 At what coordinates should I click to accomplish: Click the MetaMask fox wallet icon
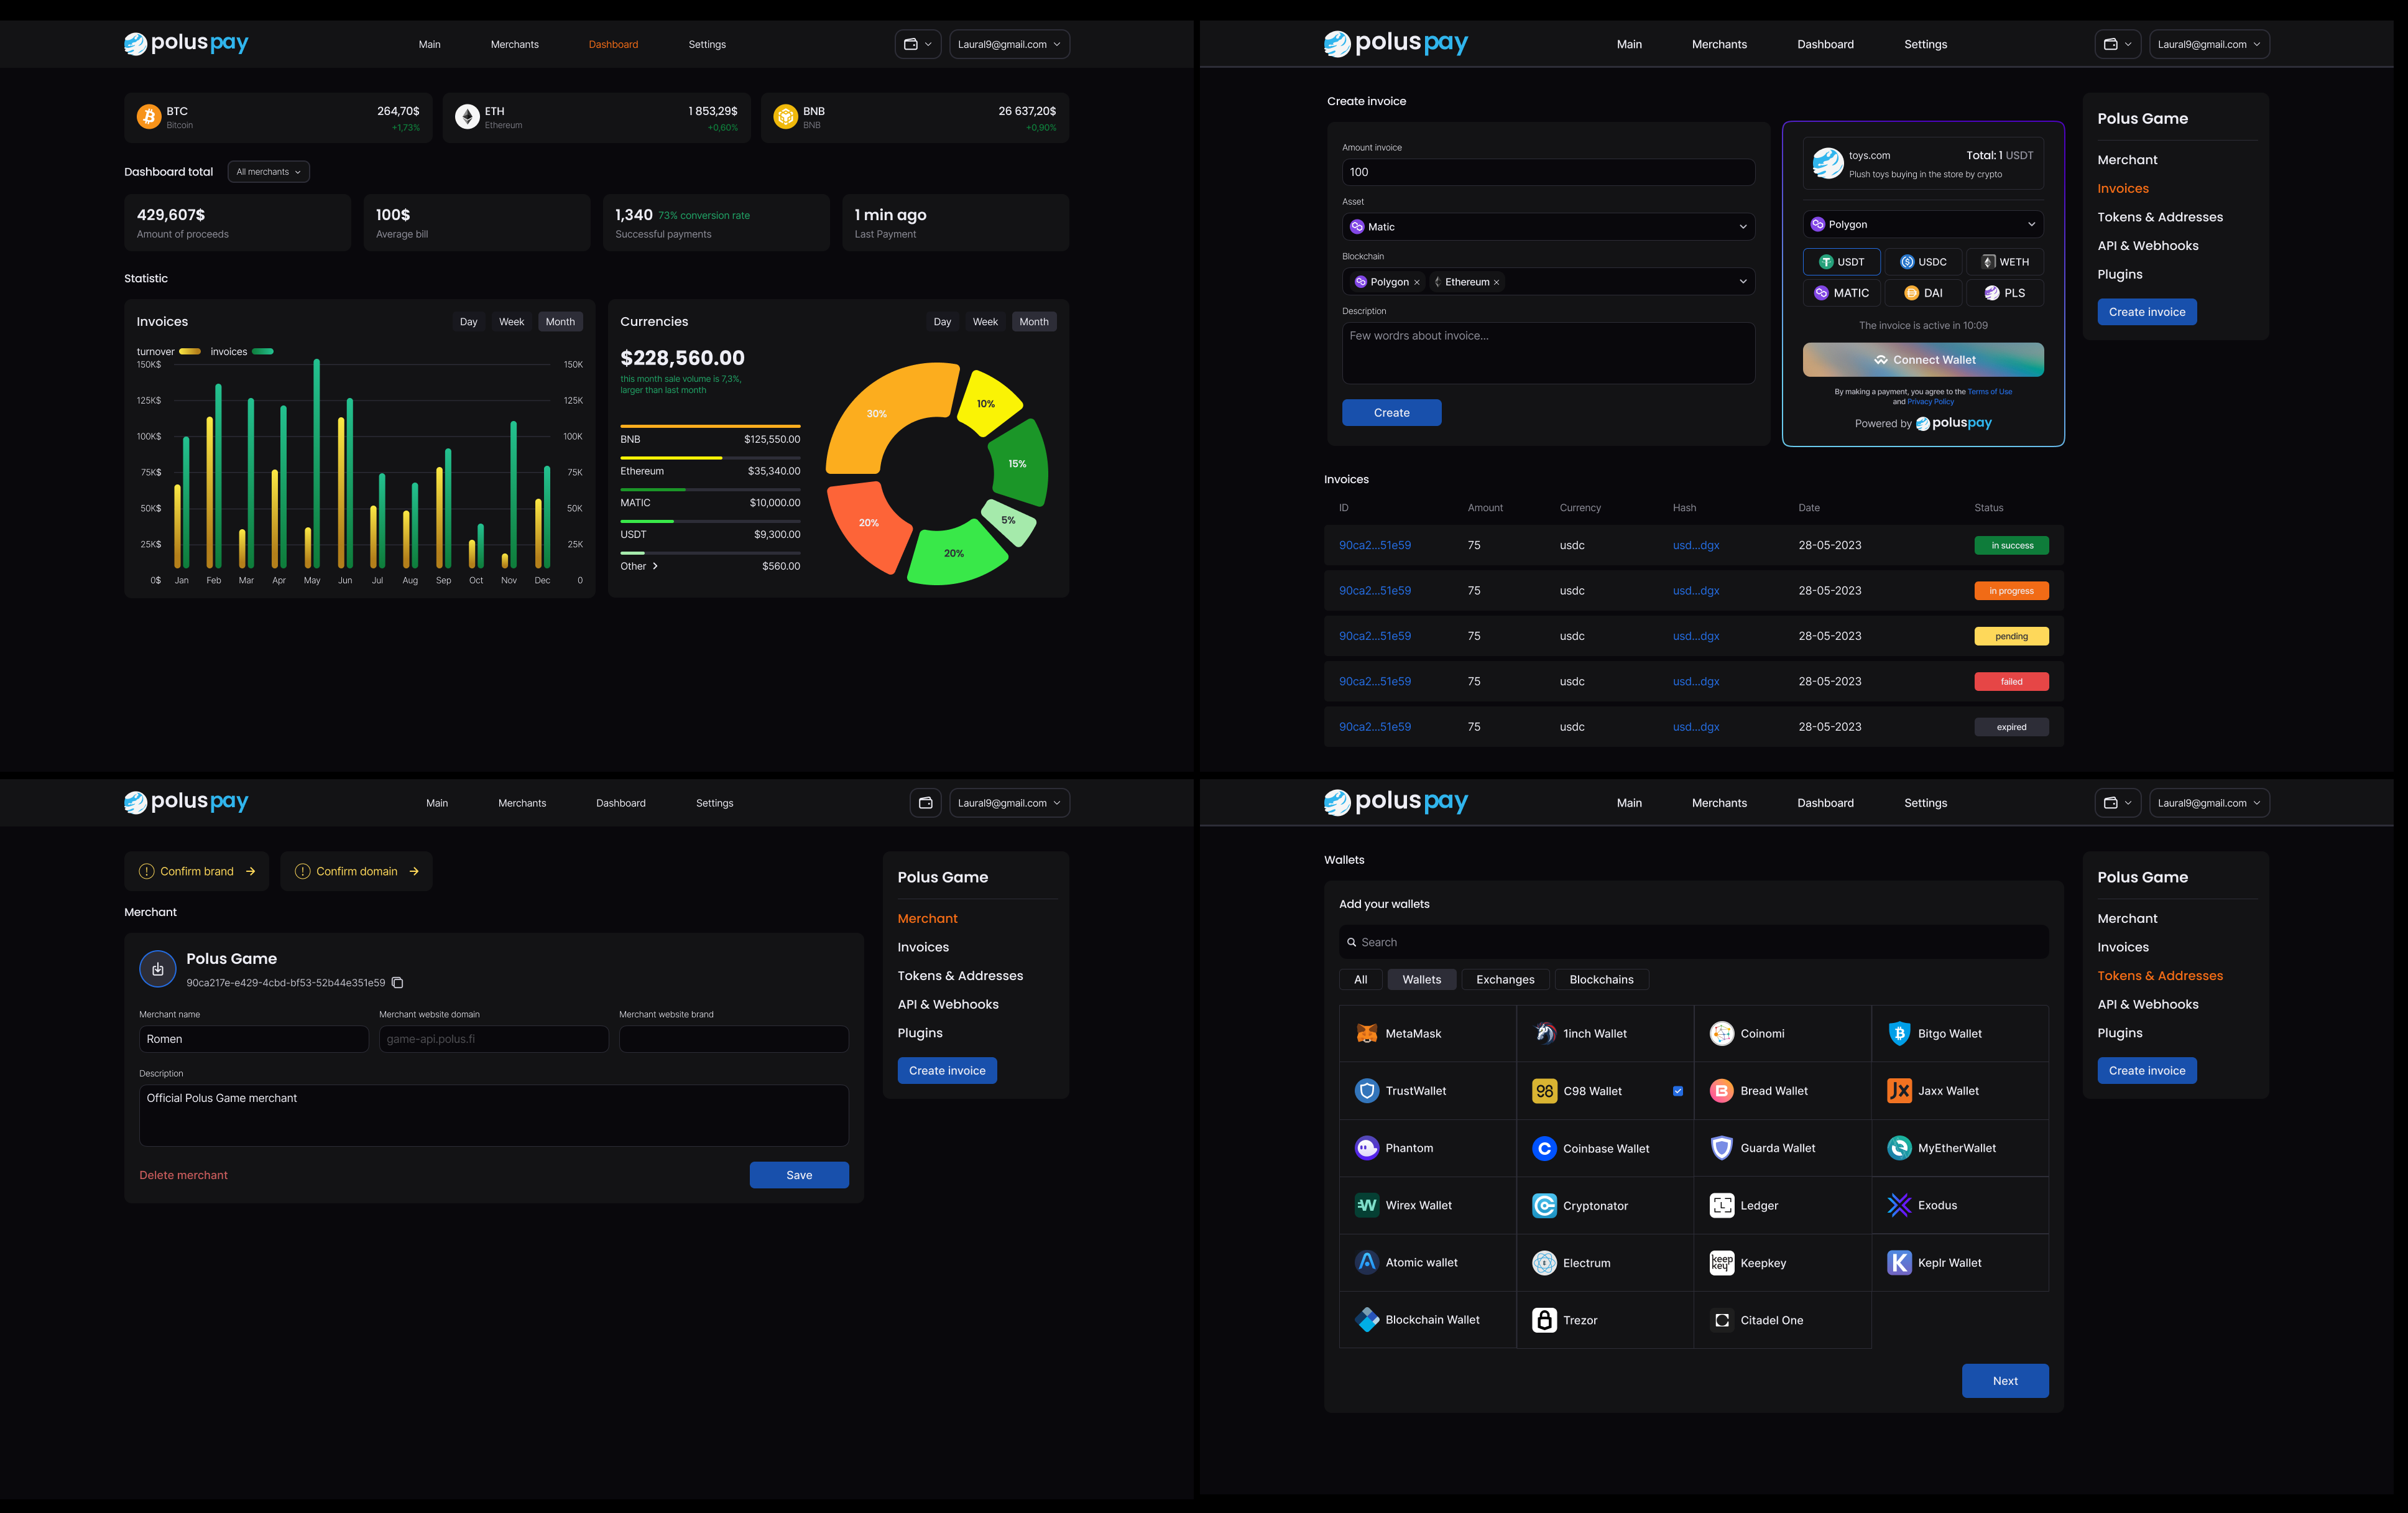pos(1366,1033)
